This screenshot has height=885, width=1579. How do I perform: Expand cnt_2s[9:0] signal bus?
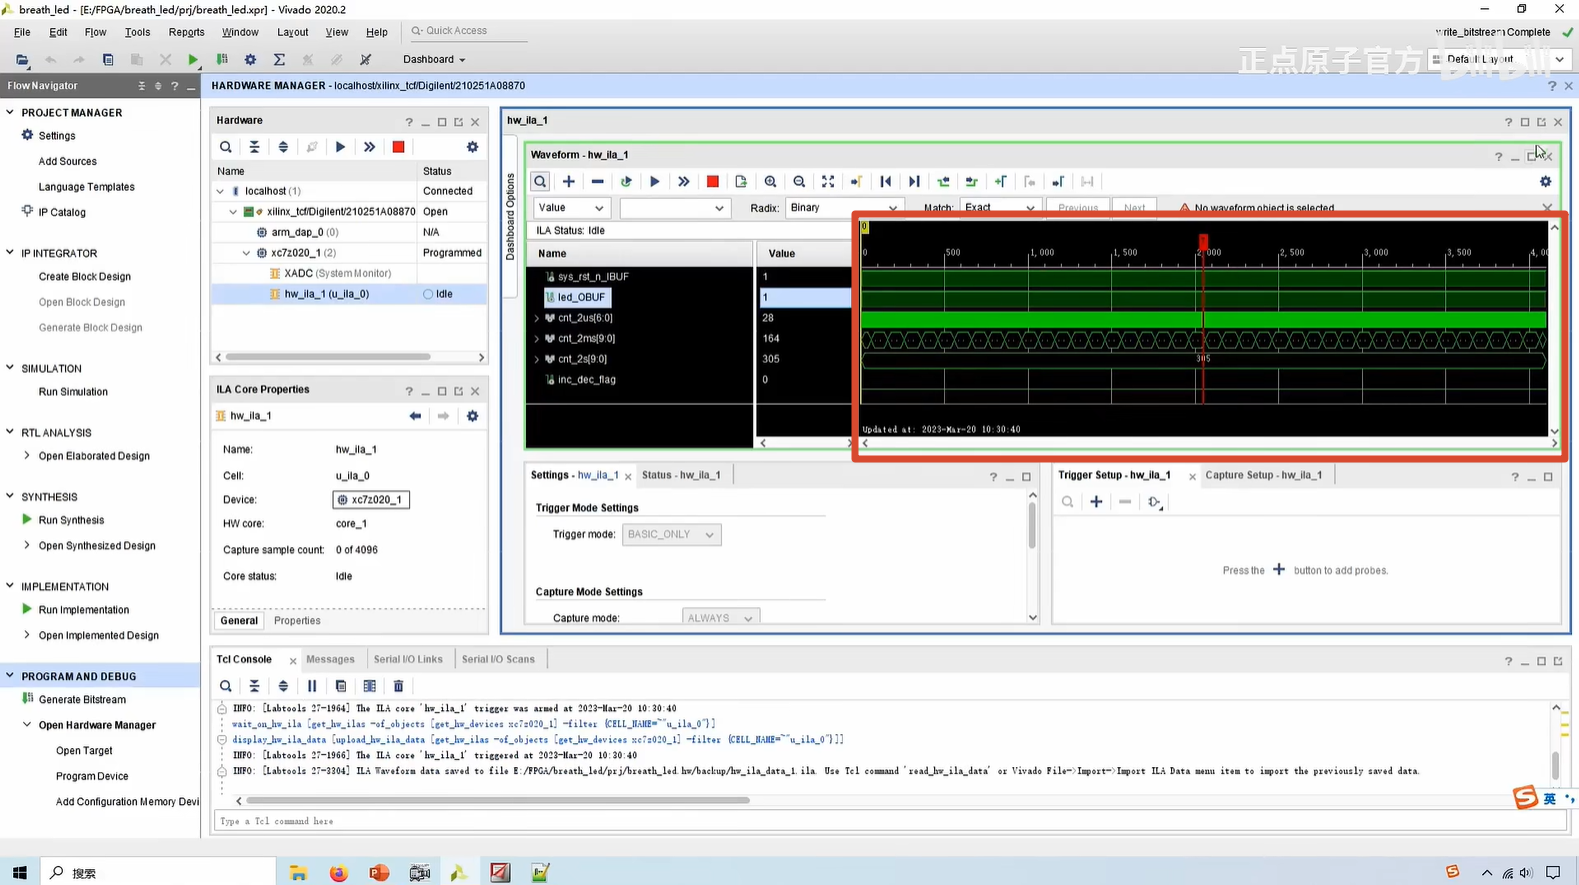[537, 359]
